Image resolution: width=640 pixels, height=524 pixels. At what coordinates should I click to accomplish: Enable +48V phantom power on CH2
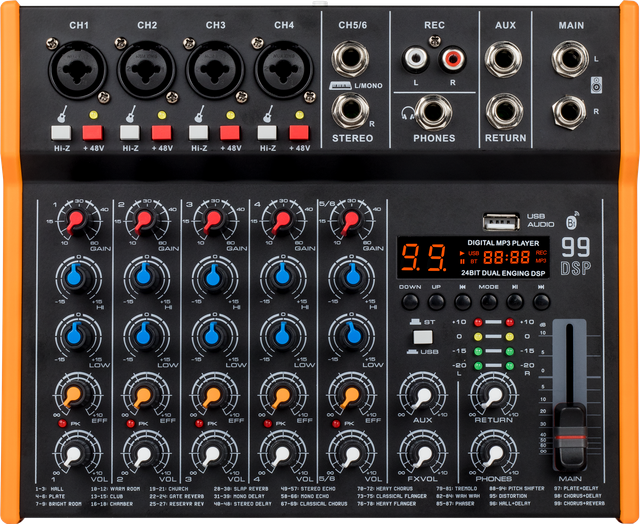coord(161,131)
